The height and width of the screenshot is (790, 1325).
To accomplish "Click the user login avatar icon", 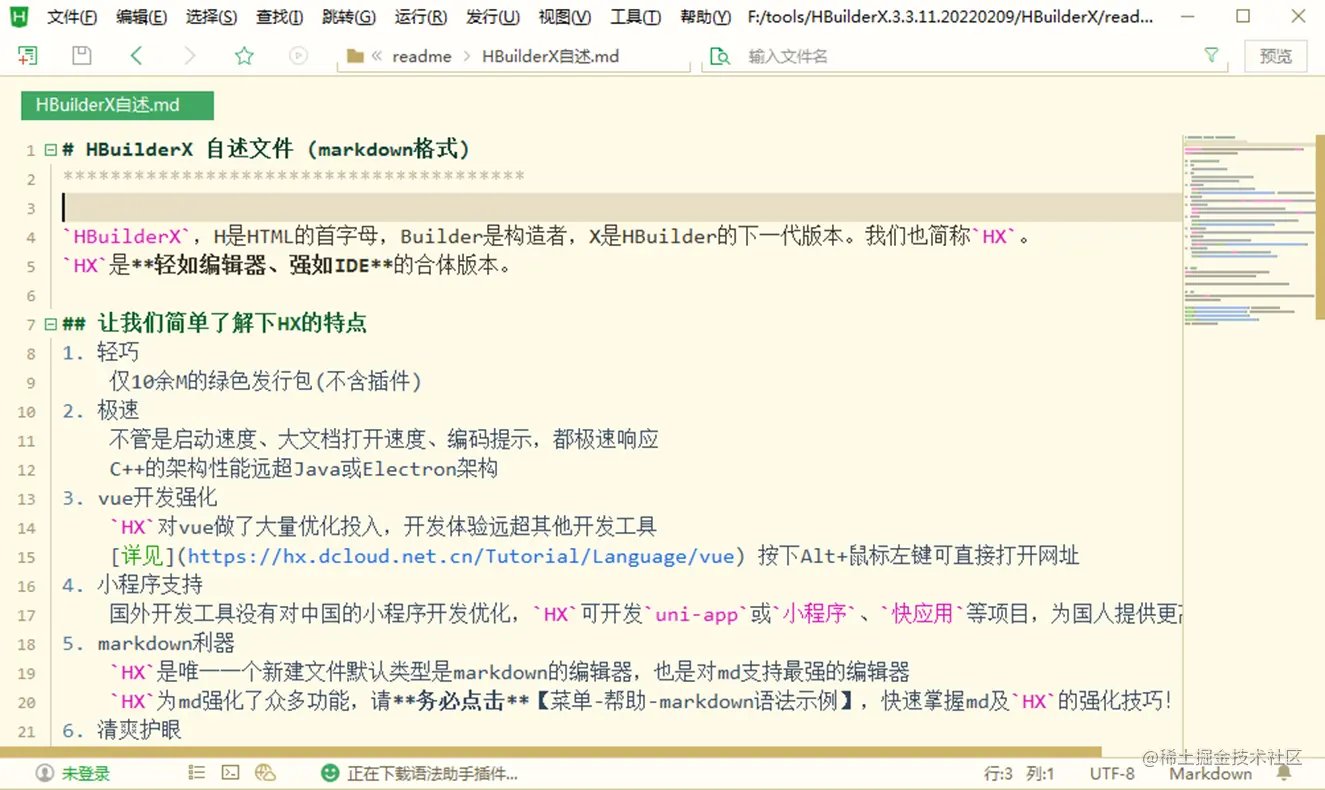I will [44, 773].
